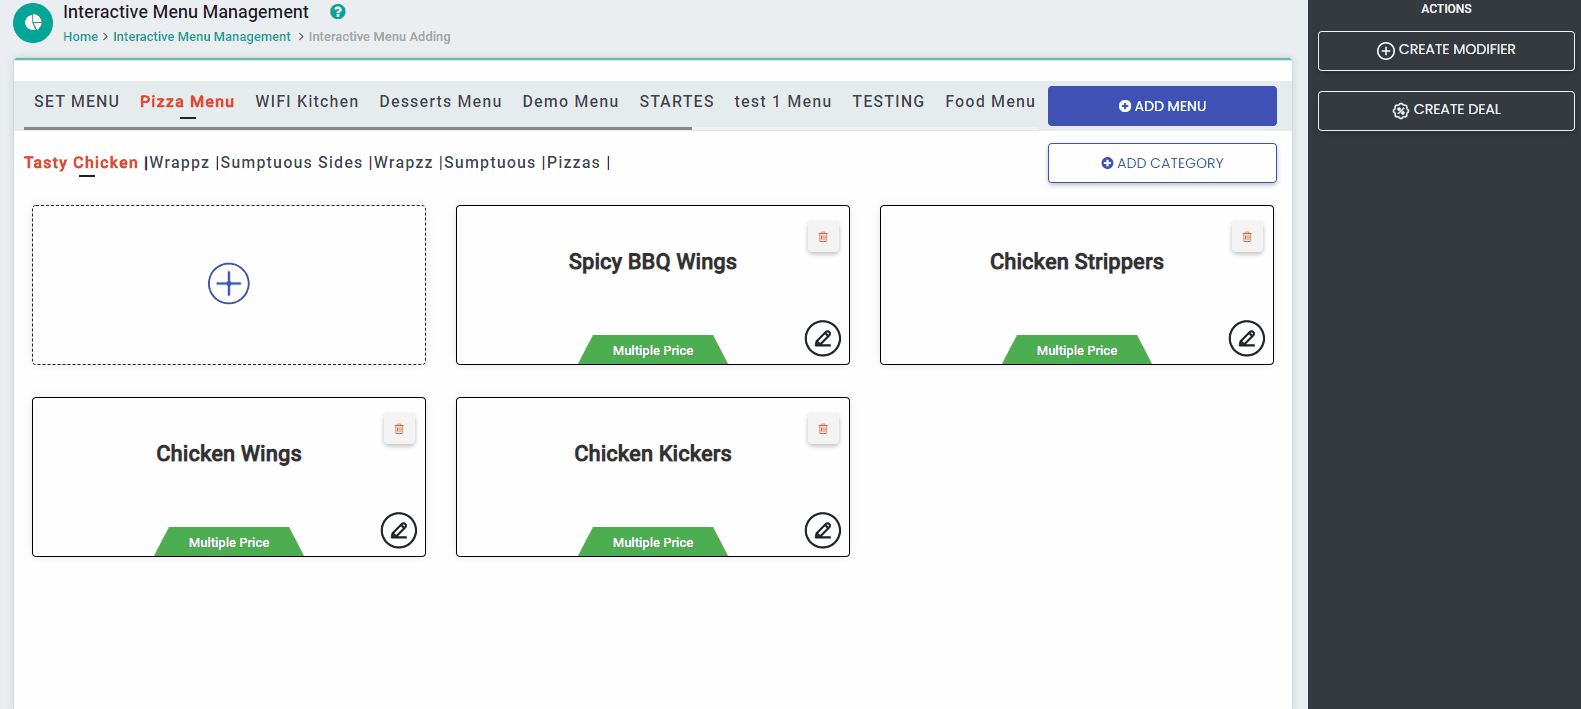Edit the Chicken Strippers item

click(1247, 339)
